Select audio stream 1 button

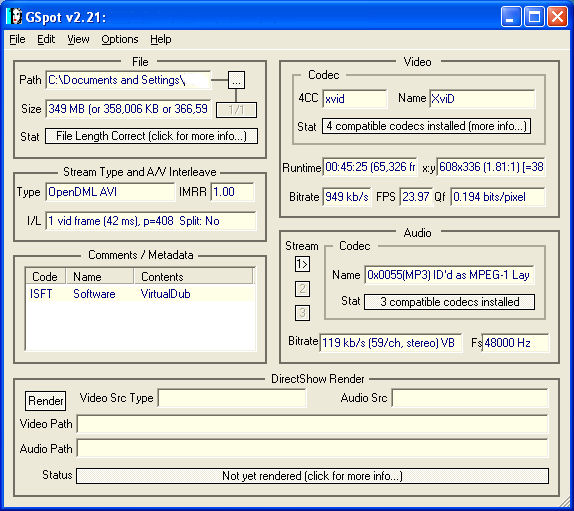pos(302,264)
